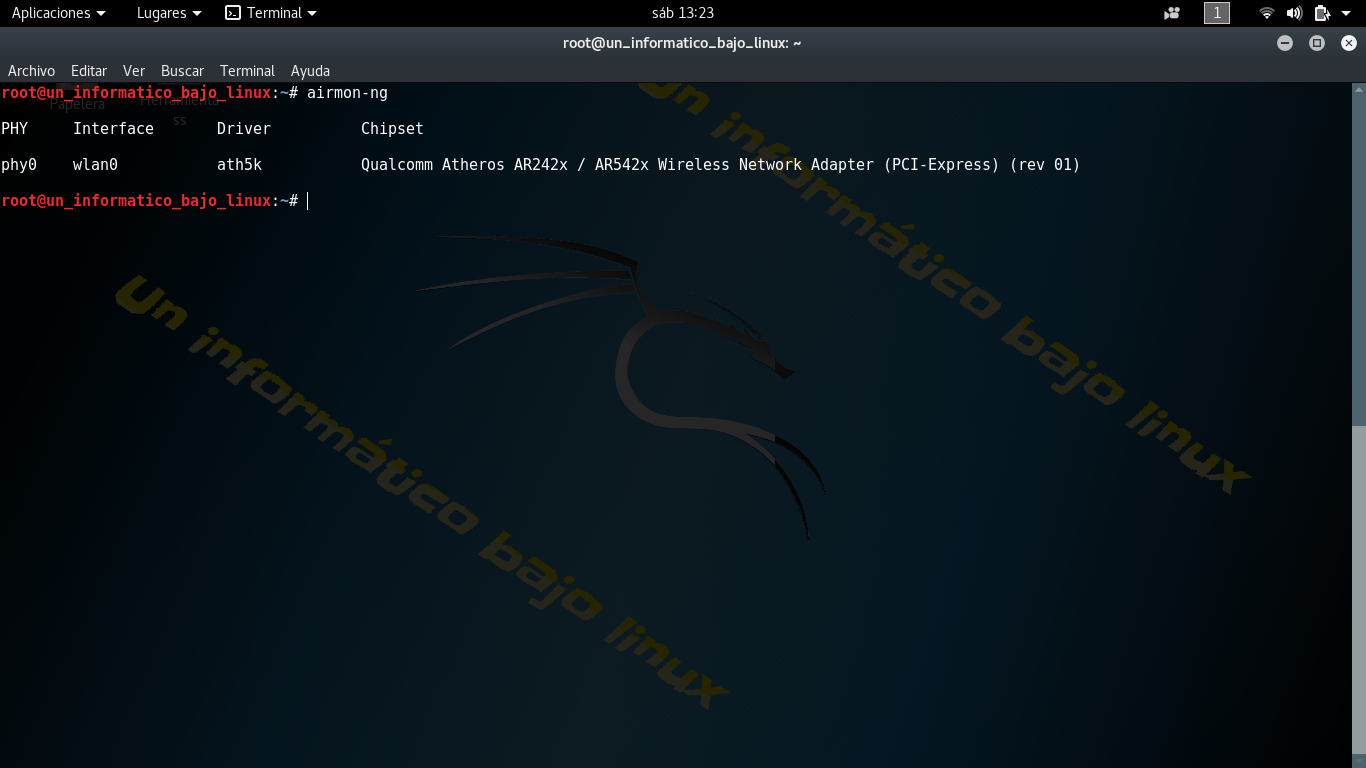Open the Lugares menu
The width and height of the screenshot is (1366, 768).
[x=168, y=13]
